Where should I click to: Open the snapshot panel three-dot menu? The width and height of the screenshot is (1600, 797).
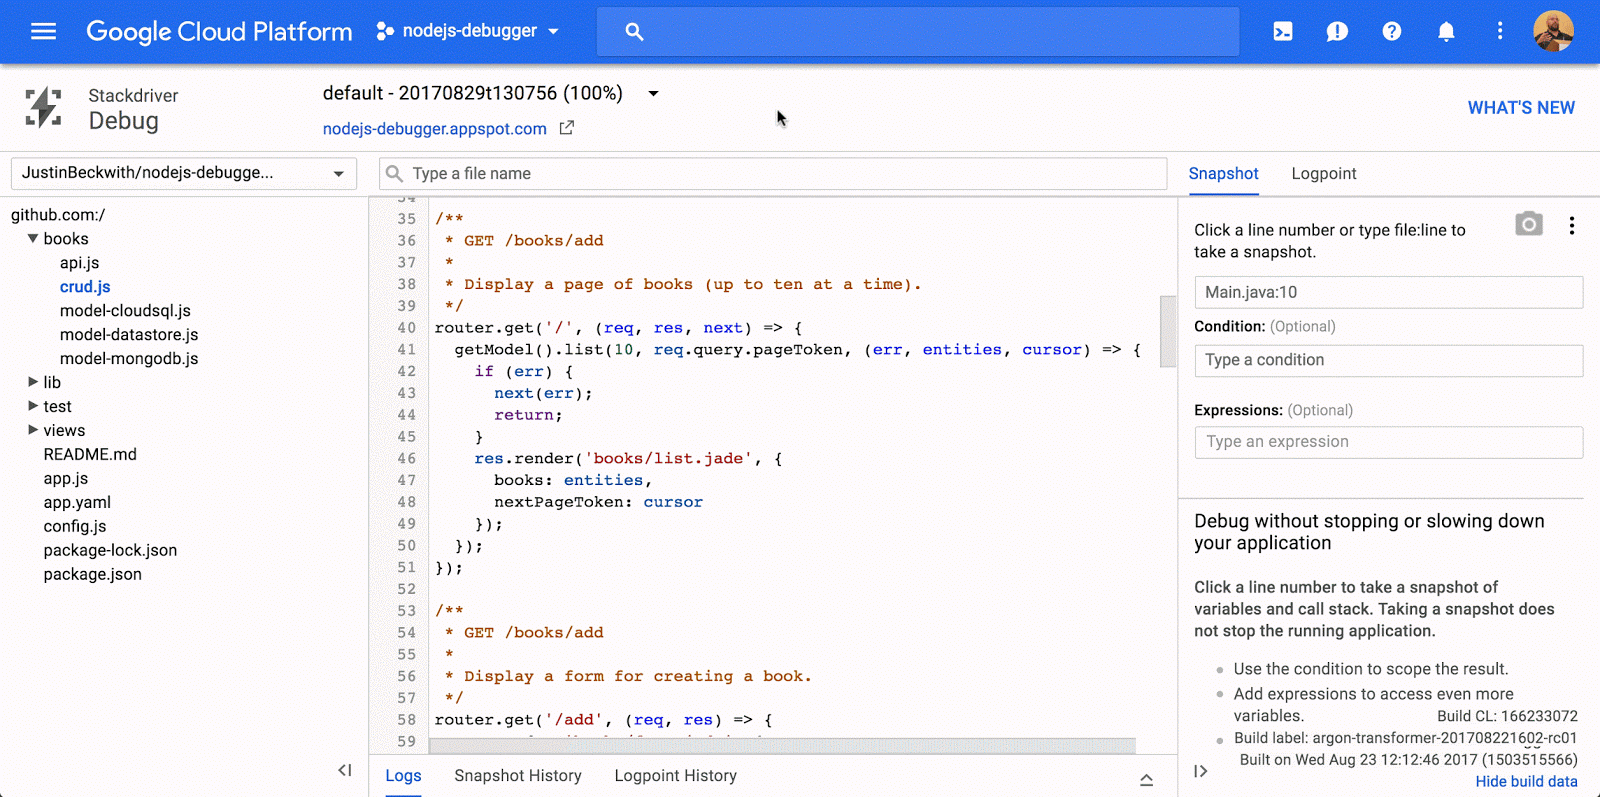[1572, 226]
